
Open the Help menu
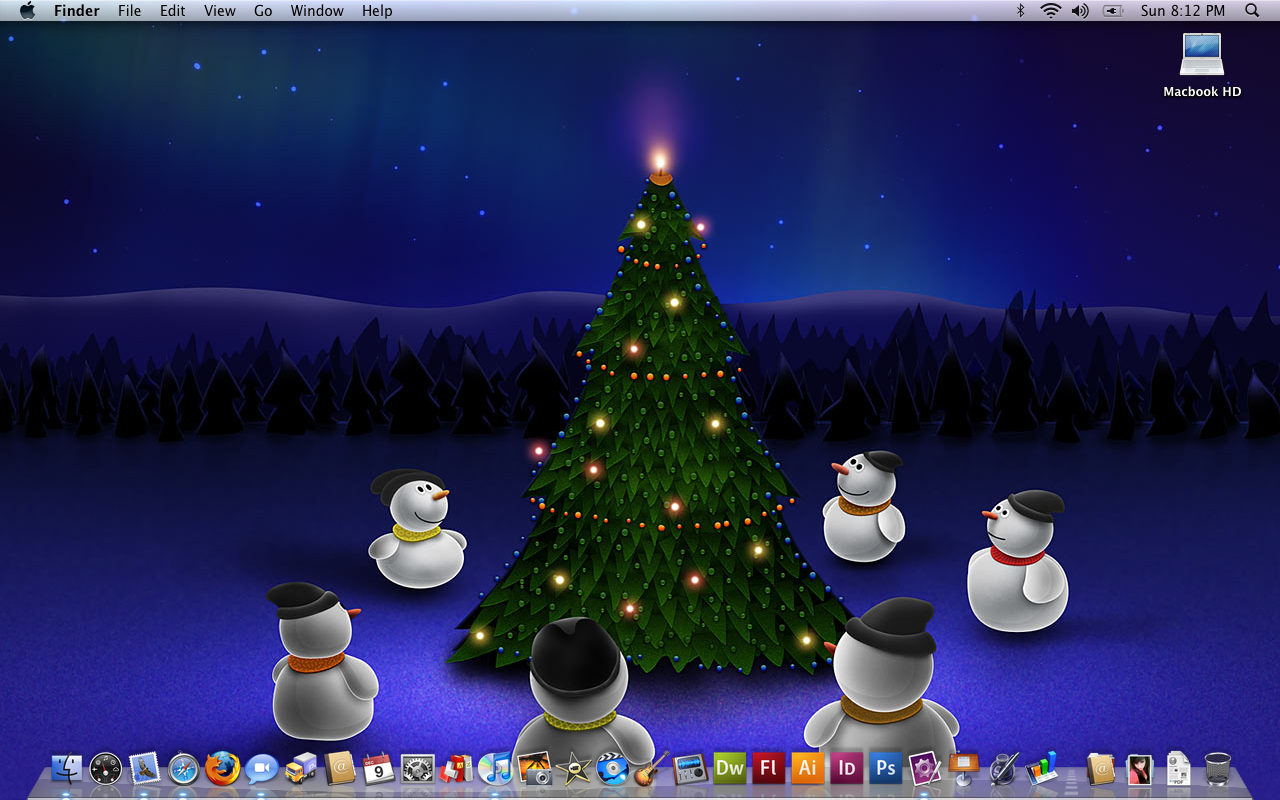(377, 11)
